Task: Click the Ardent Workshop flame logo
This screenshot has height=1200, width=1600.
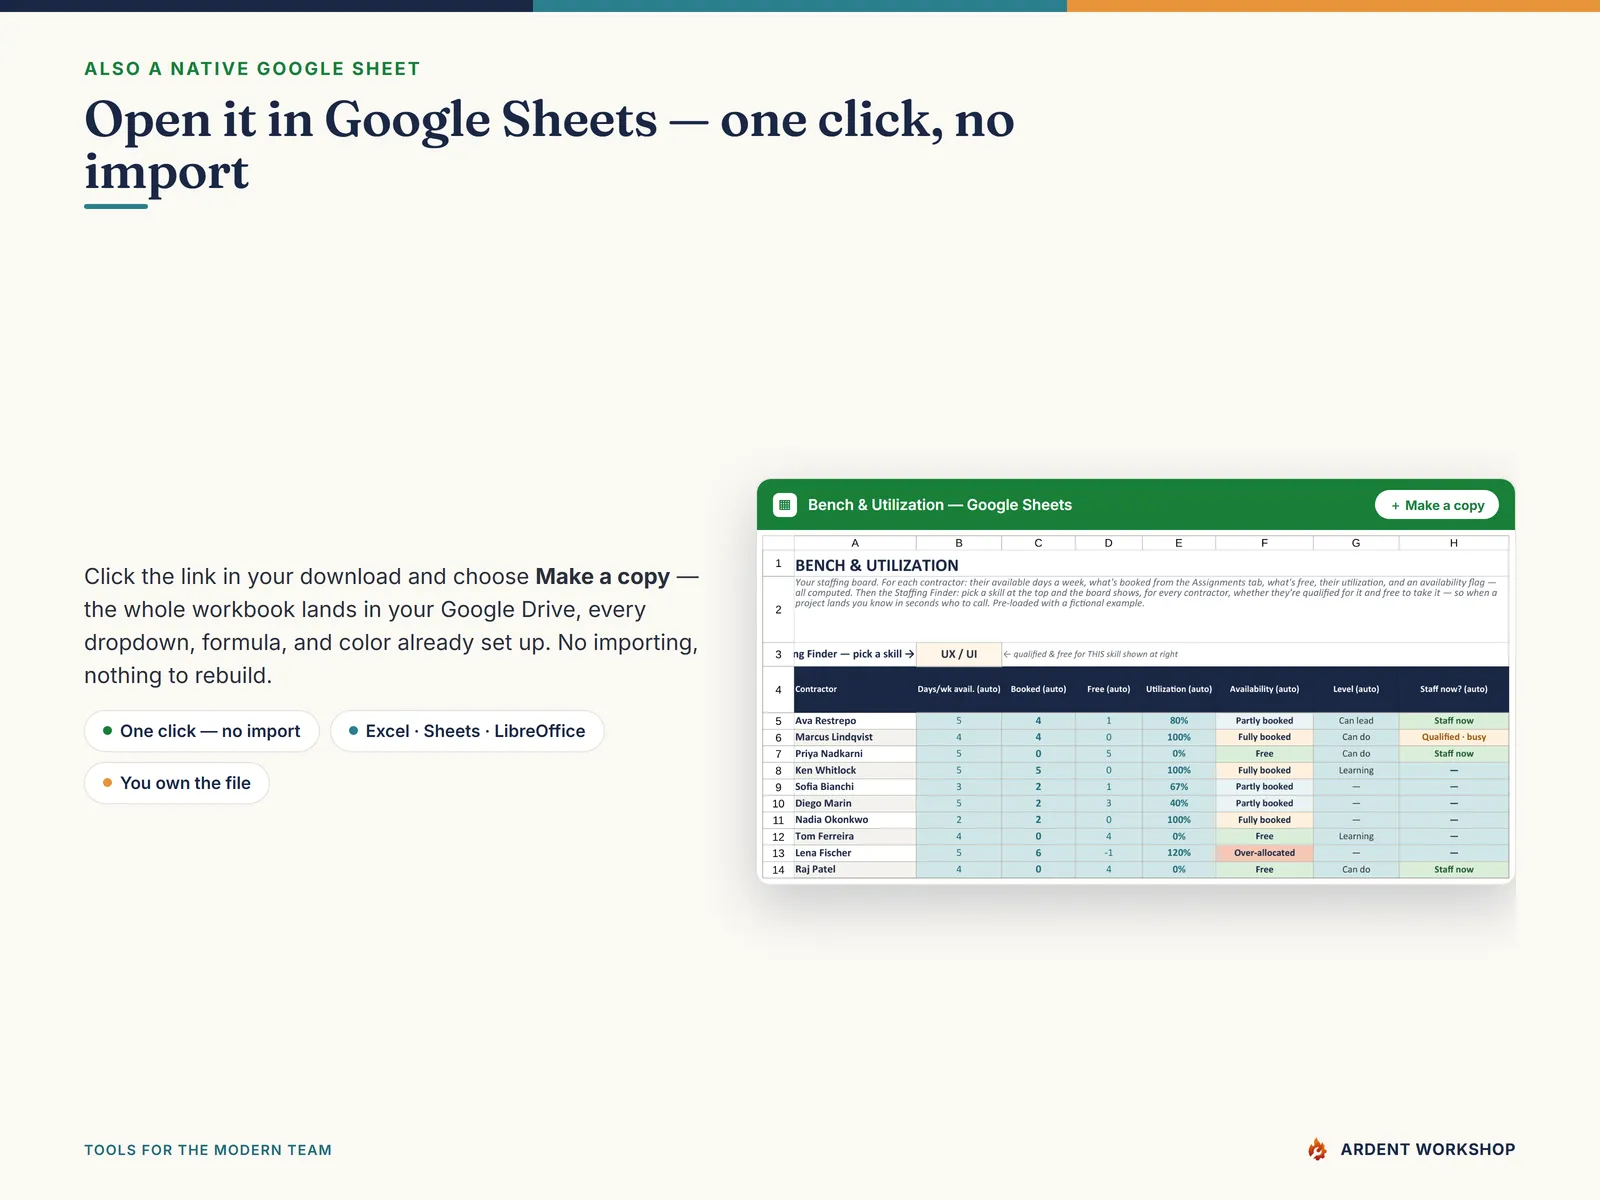Action: coord(1317,1149)
